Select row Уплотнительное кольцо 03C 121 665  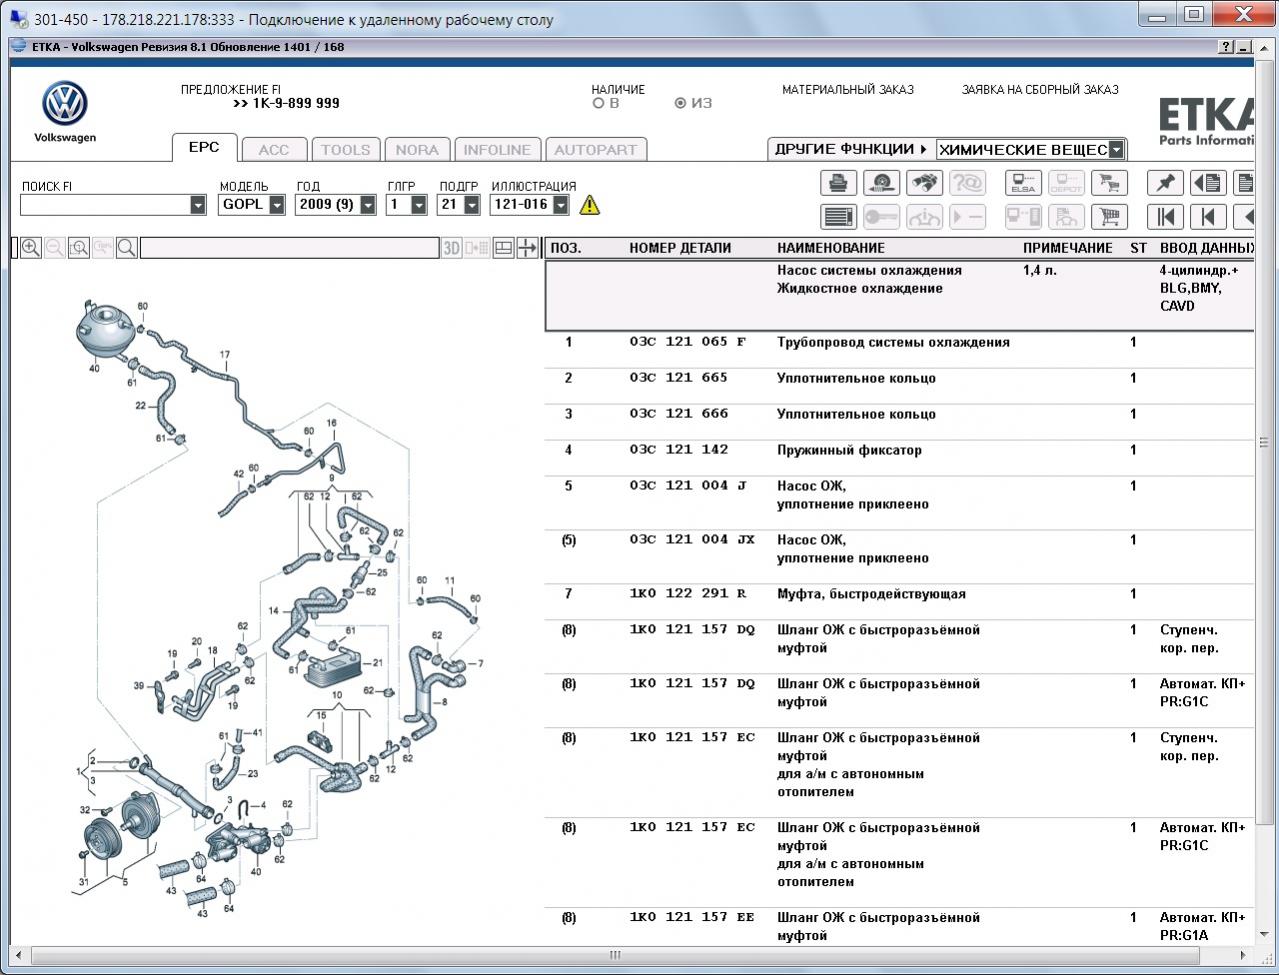pyautogui.click(x=900, y=378)
